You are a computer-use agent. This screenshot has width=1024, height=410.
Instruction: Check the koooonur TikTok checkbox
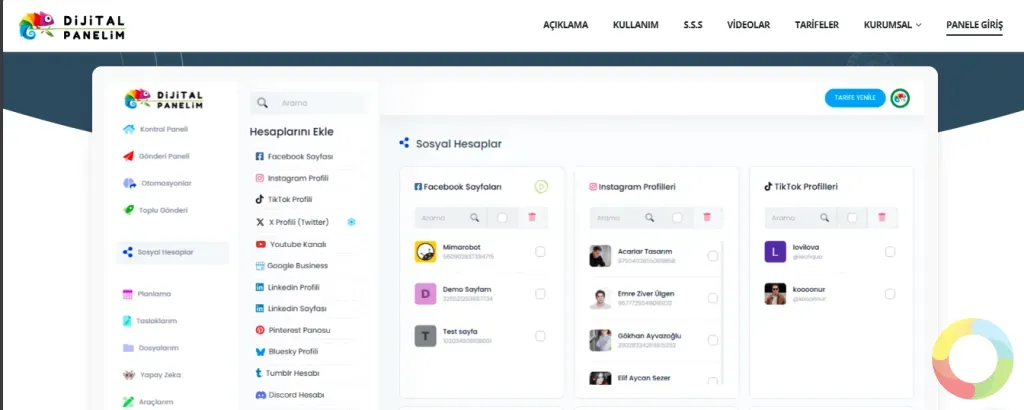(x=890, y=294)
